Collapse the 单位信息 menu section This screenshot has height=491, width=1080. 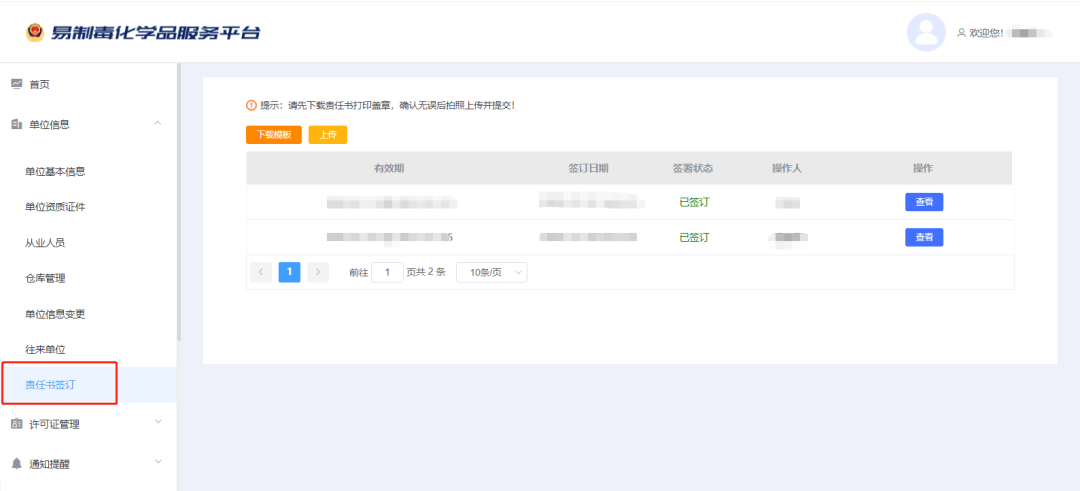pos(158,123)
